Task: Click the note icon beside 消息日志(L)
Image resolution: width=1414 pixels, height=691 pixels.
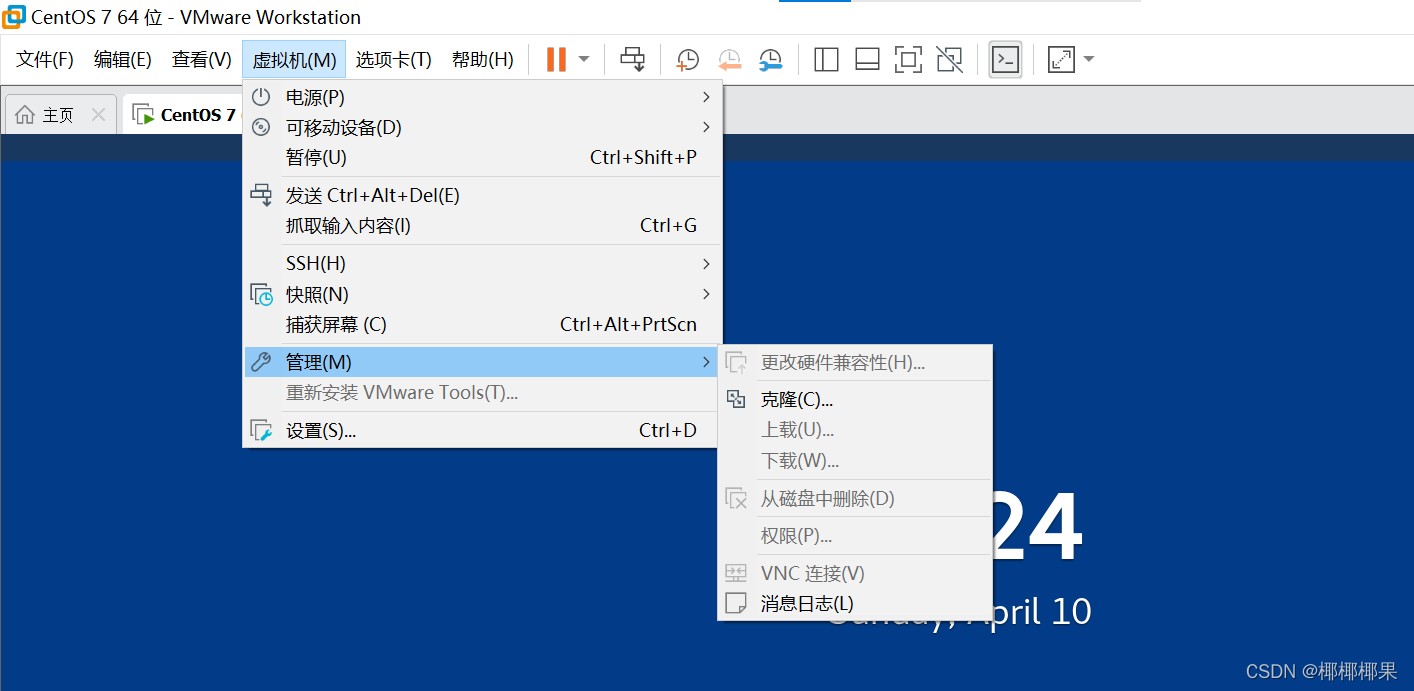Action: click(736, 603)
